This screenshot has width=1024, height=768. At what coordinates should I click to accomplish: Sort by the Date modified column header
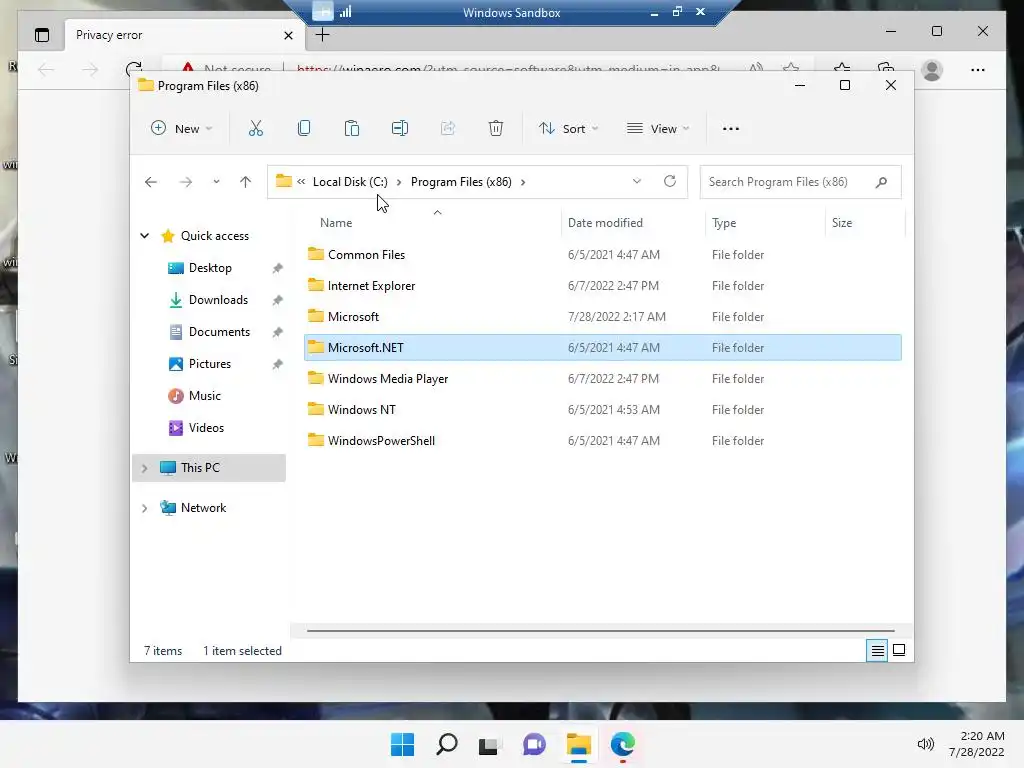(605, 223)
